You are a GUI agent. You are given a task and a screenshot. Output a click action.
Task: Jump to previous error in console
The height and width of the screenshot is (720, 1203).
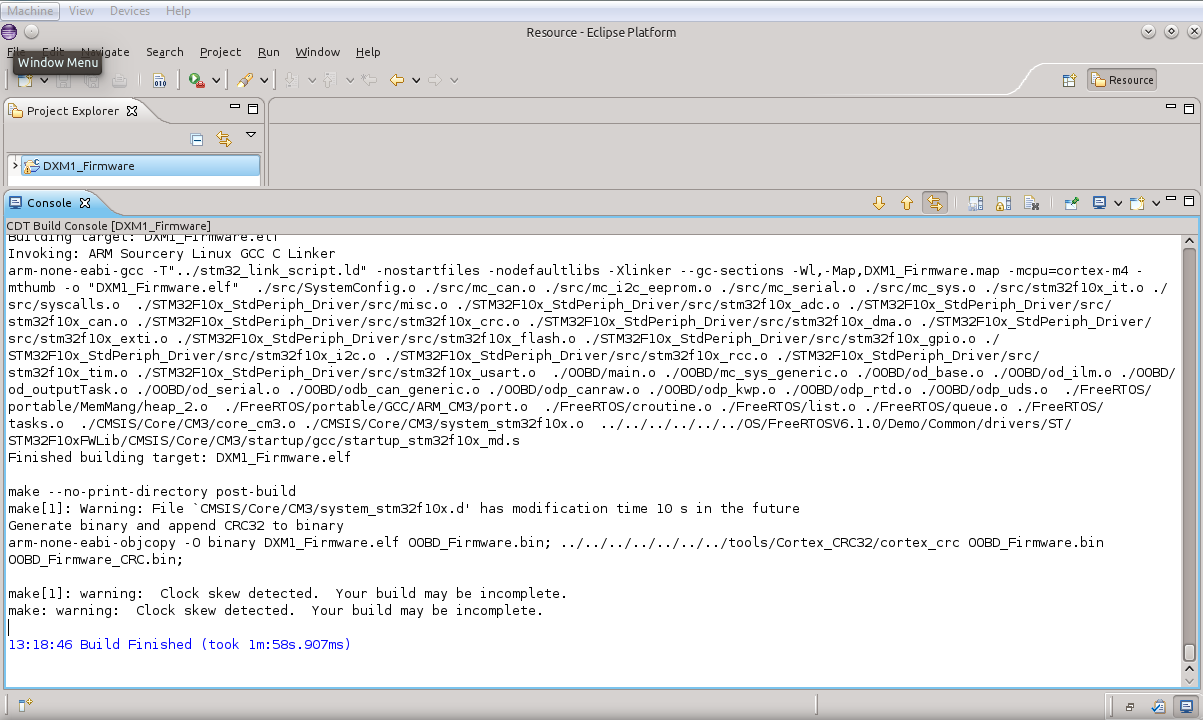(907, 203)
